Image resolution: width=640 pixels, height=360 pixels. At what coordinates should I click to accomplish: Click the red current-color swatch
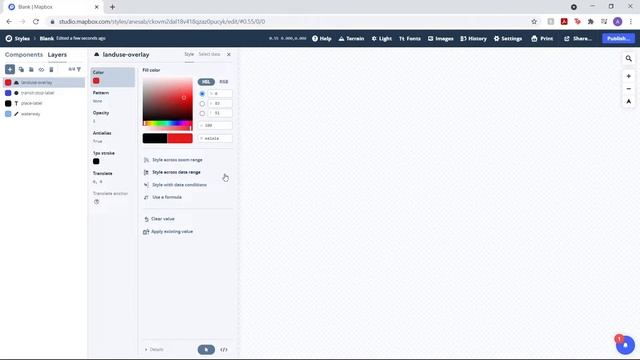pos(180,138)
